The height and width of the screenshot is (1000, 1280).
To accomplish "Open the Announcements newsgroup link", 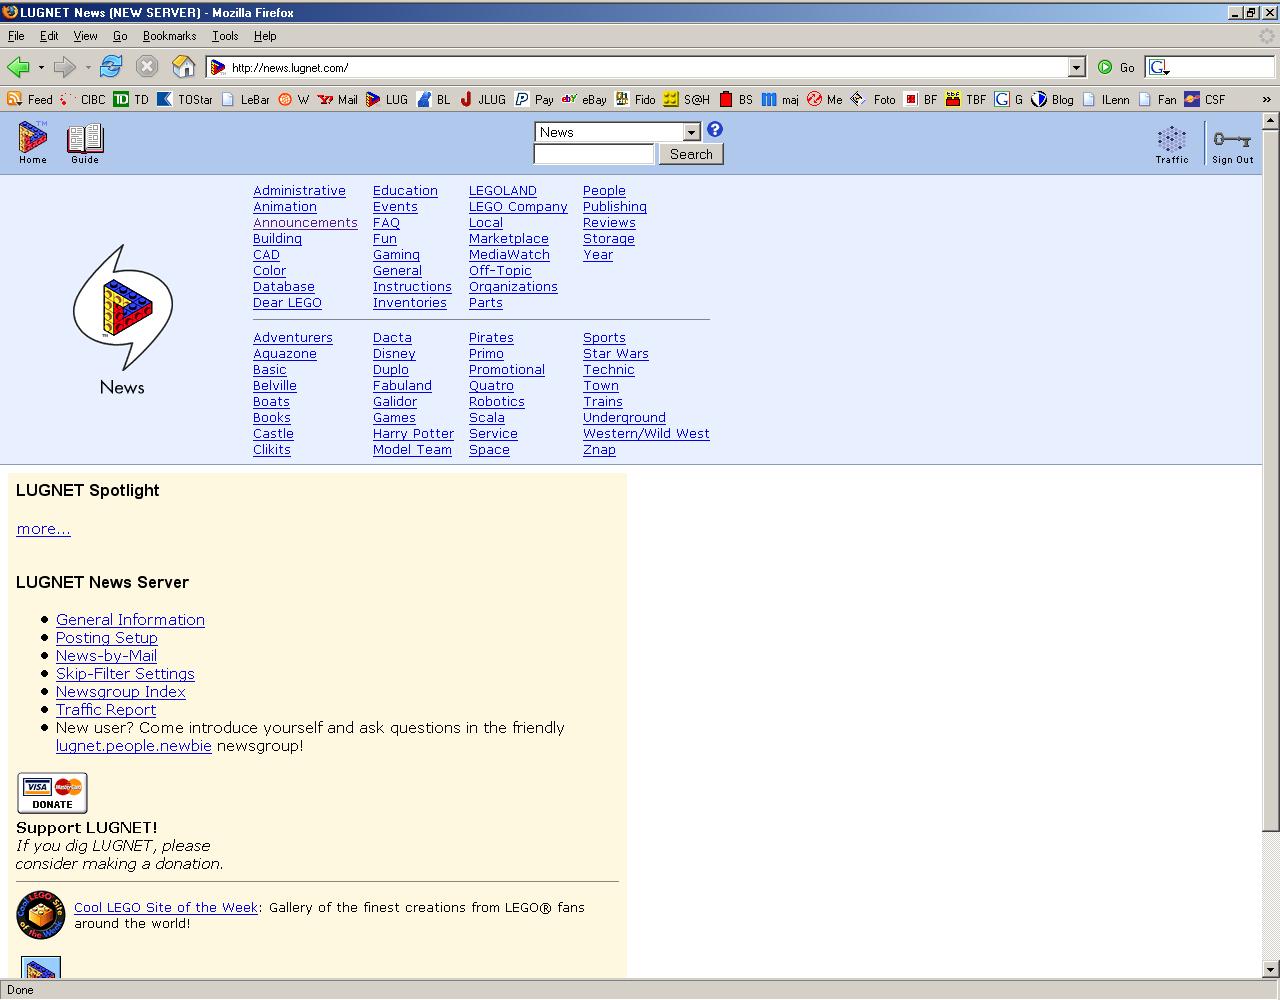I will 305,223.
